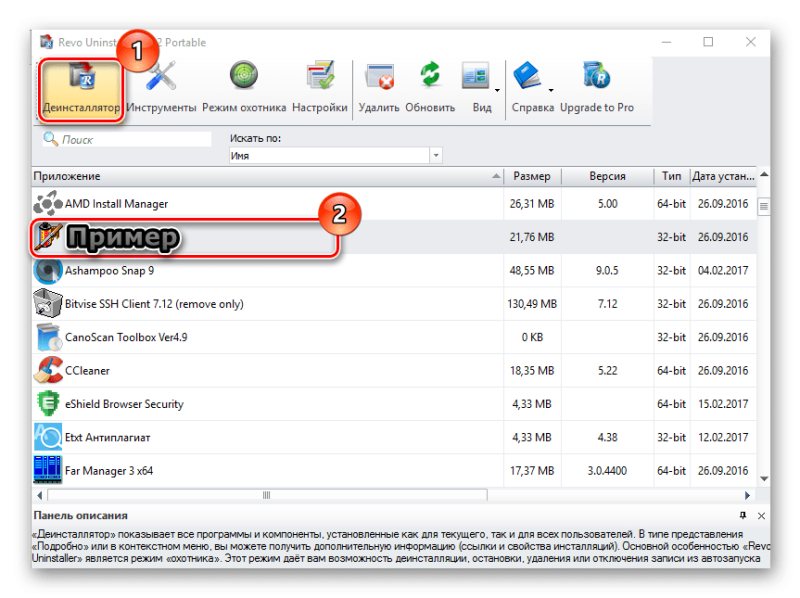Click the horizontal scrollbar thumb
Image resolution: width=800 pixels, height=598 pixels.
[x=267, y=495]
